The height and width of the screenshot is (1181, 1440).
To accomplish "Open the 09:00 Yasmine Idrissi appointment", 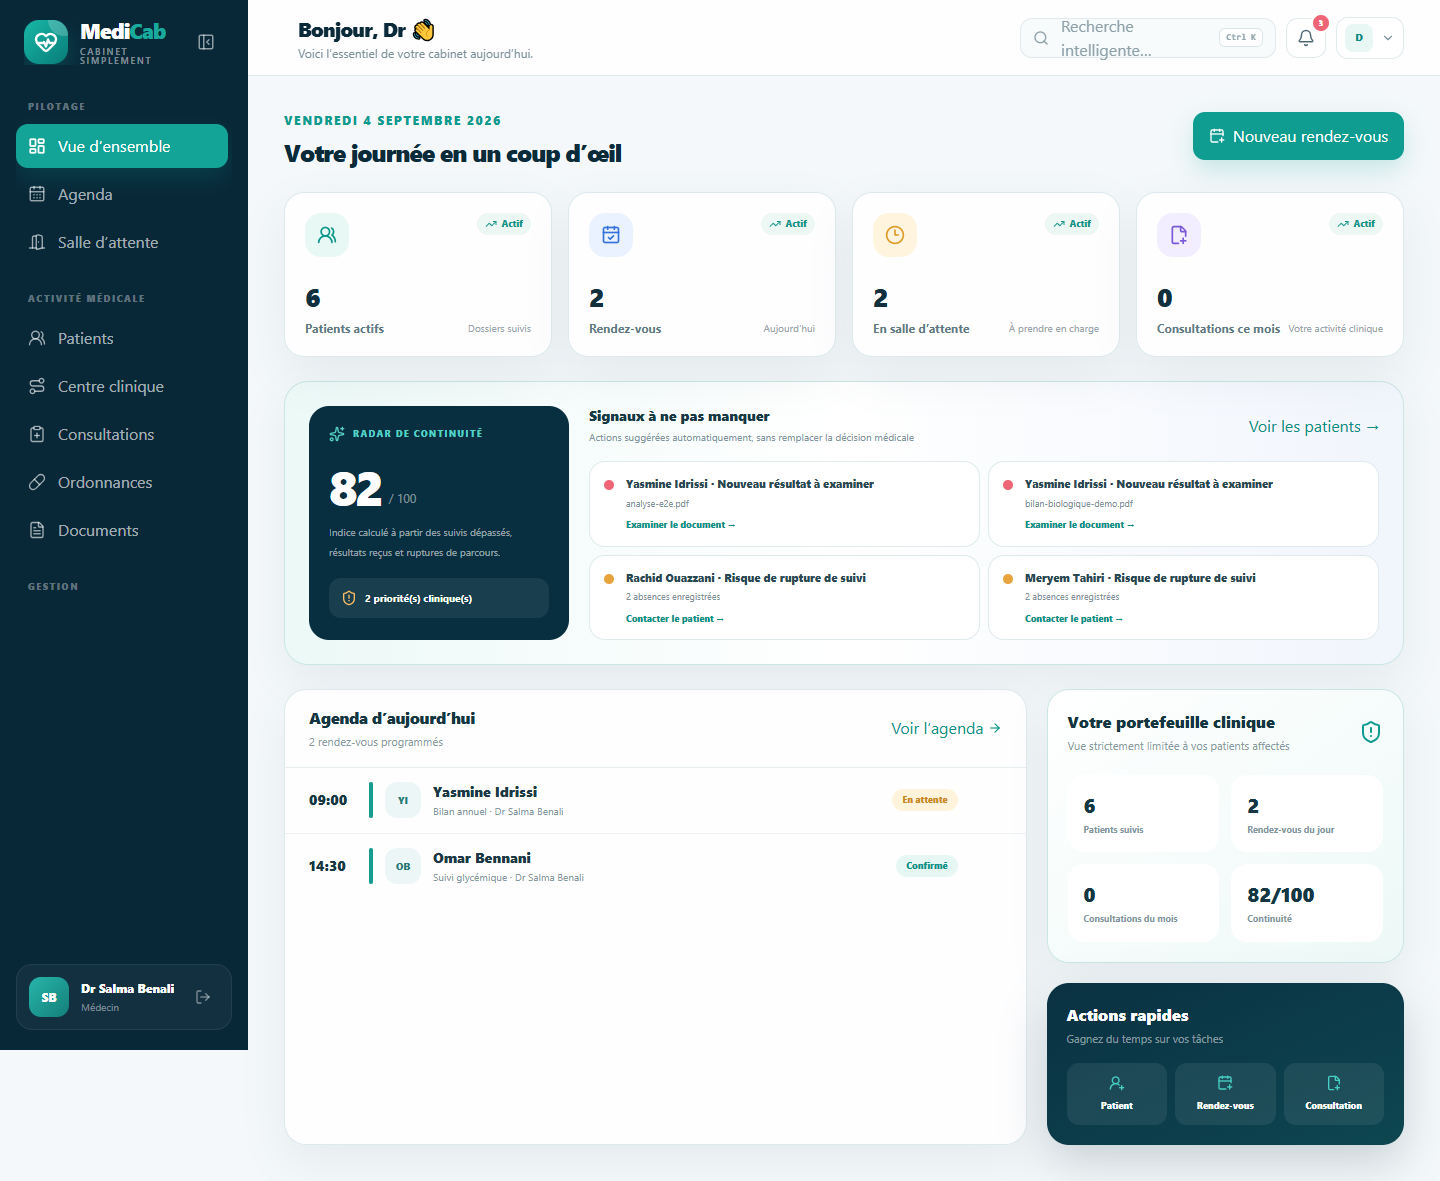I will click(656, 800).
